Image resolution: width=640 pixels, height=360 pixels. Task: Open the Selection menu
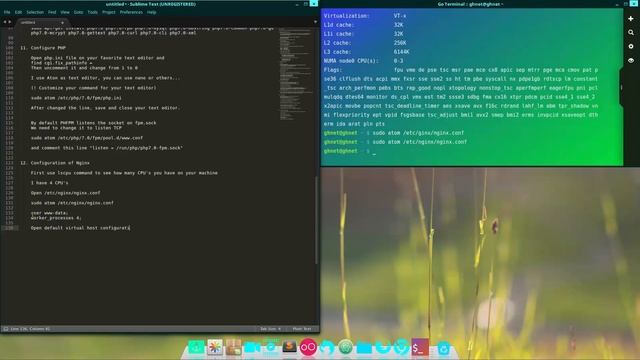tap(35, 12)
